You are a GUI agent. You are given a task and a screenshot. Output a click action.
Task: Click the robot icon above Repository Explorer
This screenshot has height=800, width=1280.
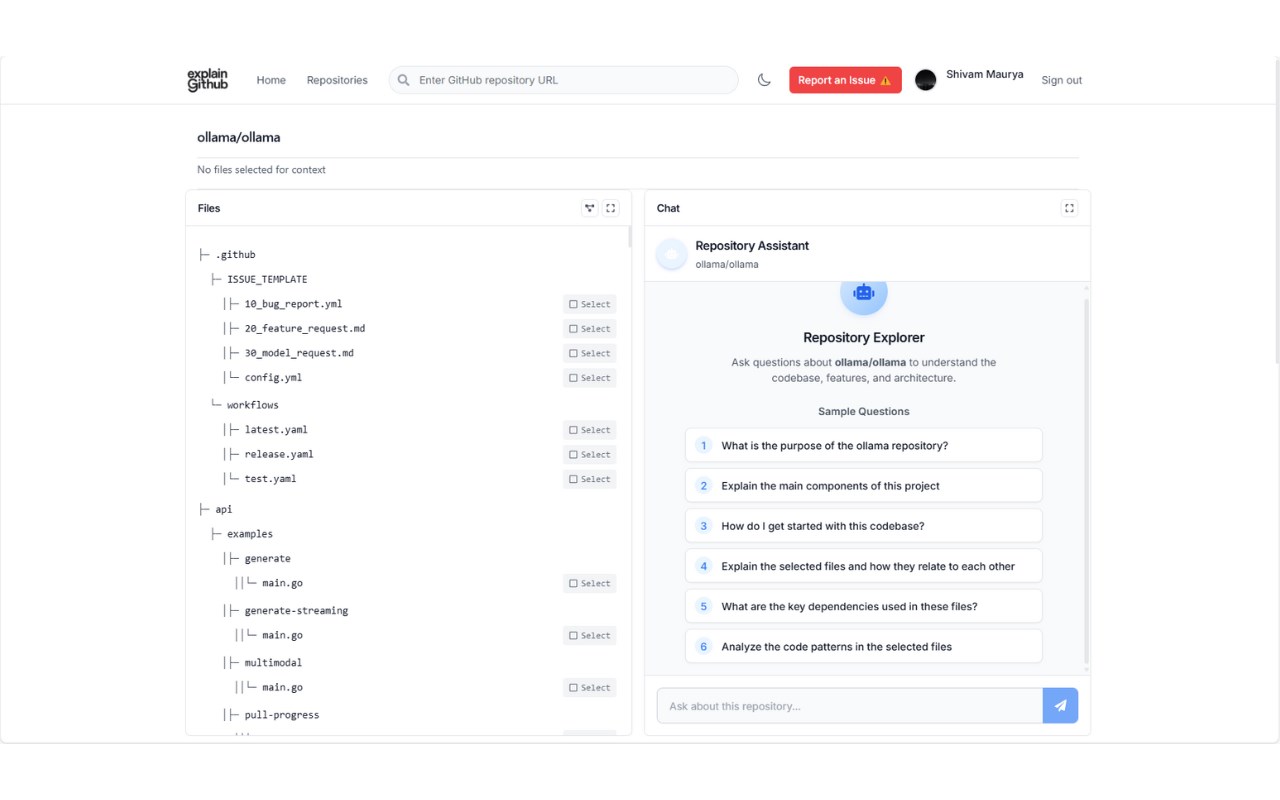pyautogui.click(x=864, y=293)
